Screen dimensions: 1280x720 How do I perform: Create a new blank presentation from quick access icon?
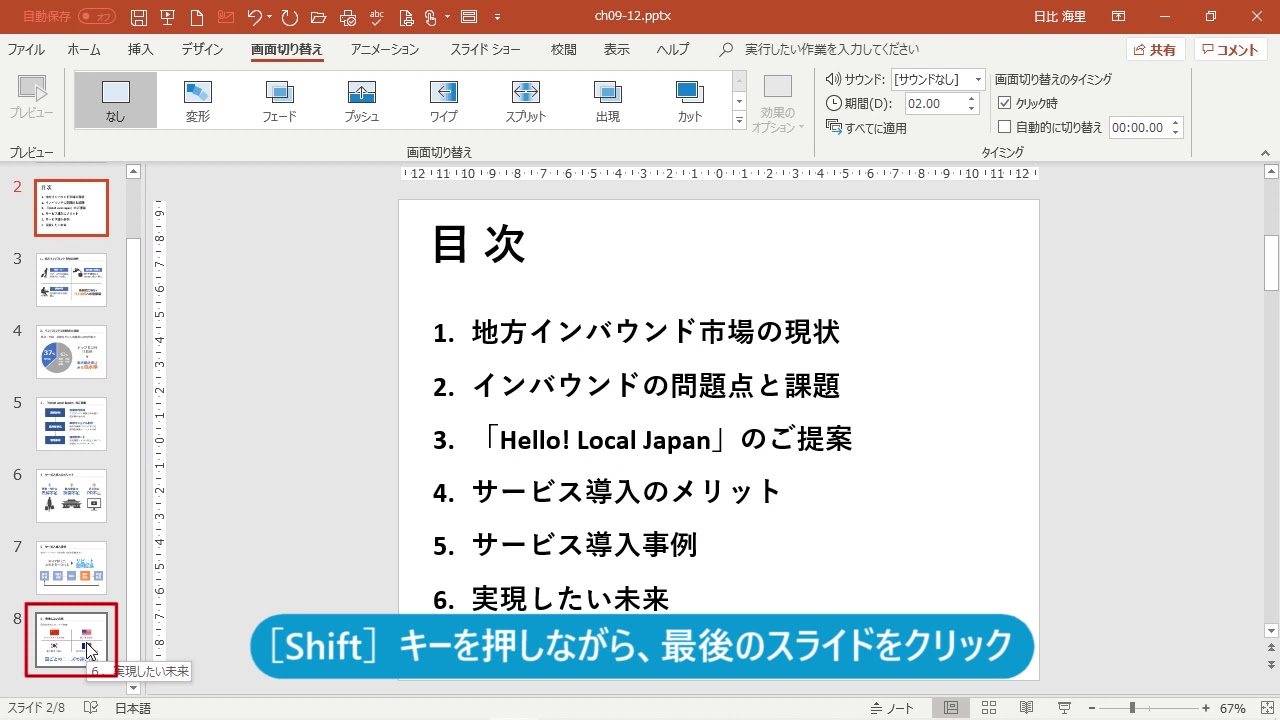pos(198,17)
